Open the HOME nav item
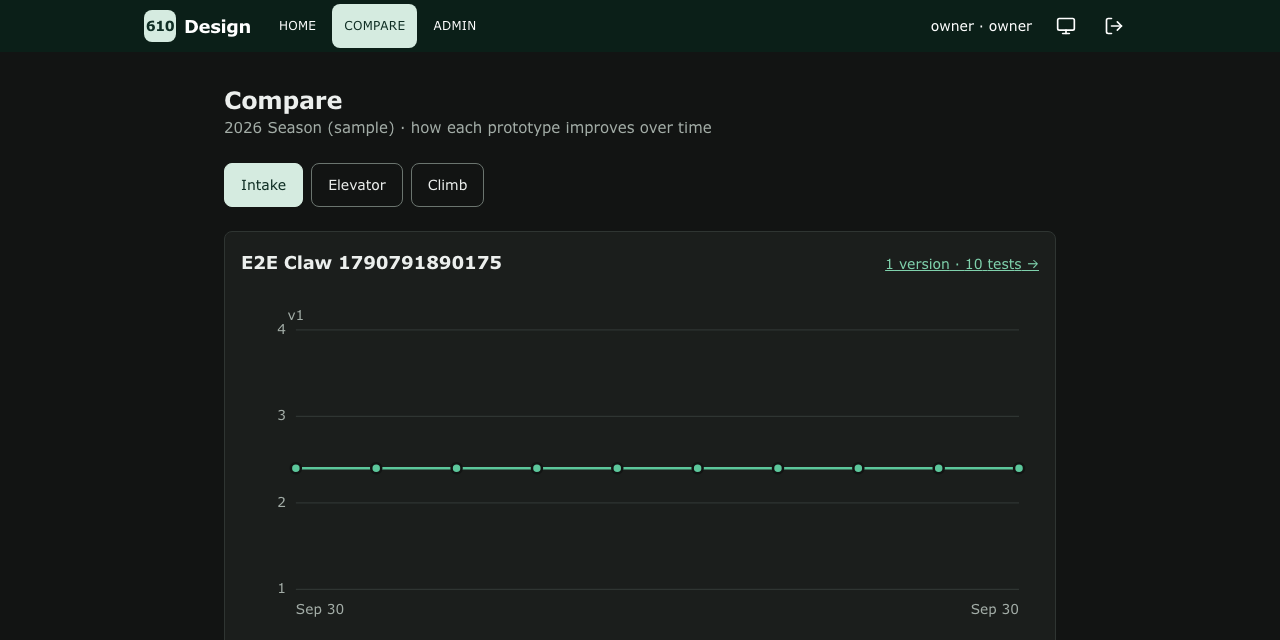The image size is (1280, 640). [x=297, y=26]
